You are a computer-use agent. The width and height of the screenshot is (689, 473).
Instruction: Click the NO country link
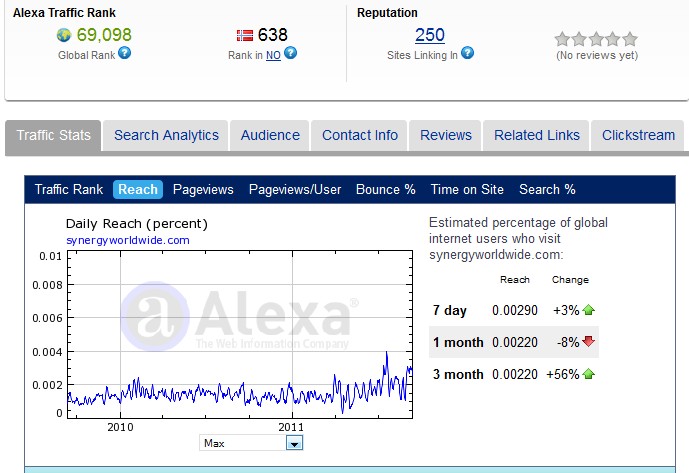pos(273,55)
